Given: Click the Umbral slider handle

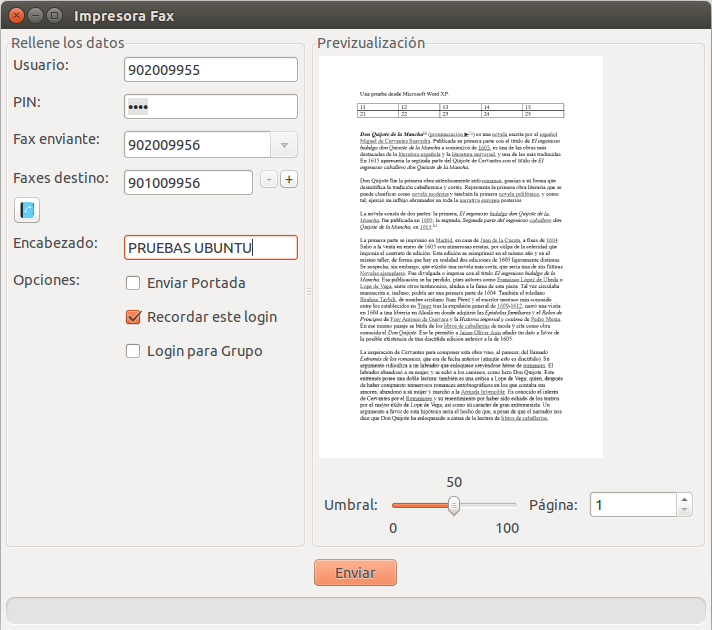Looking at the screenshot, I should pyautogui.click(x=454, y=505).
